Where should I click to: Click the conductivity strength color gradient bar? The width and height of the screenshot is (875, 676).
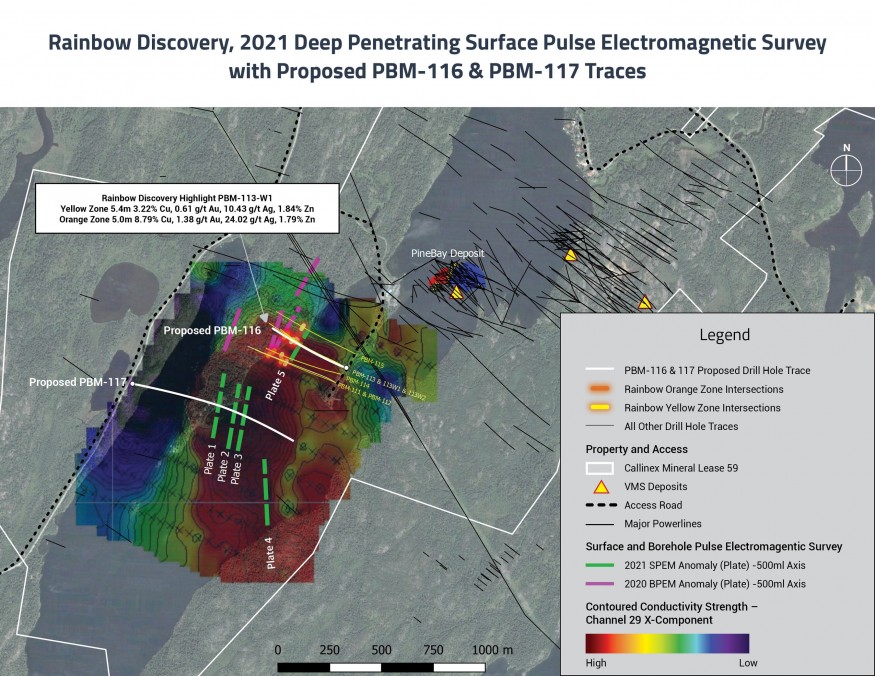pos(667,643)
